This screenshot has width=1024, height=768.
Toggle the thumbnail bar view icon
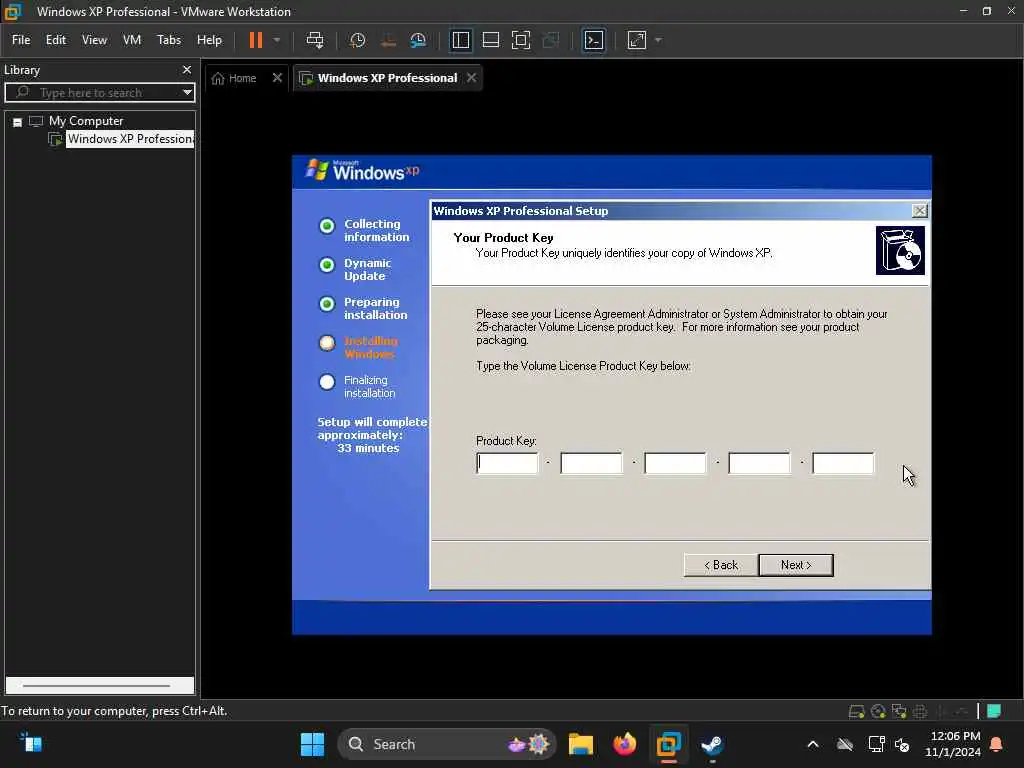coord(490,40)
